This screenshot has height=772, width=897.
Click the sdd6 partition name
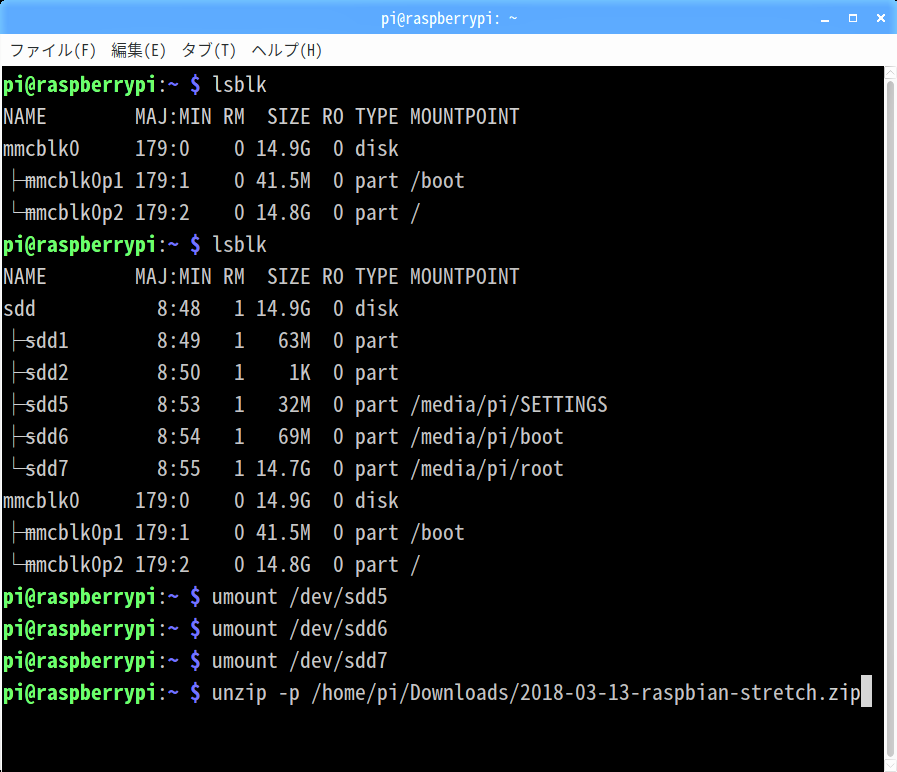click(46, 437)
